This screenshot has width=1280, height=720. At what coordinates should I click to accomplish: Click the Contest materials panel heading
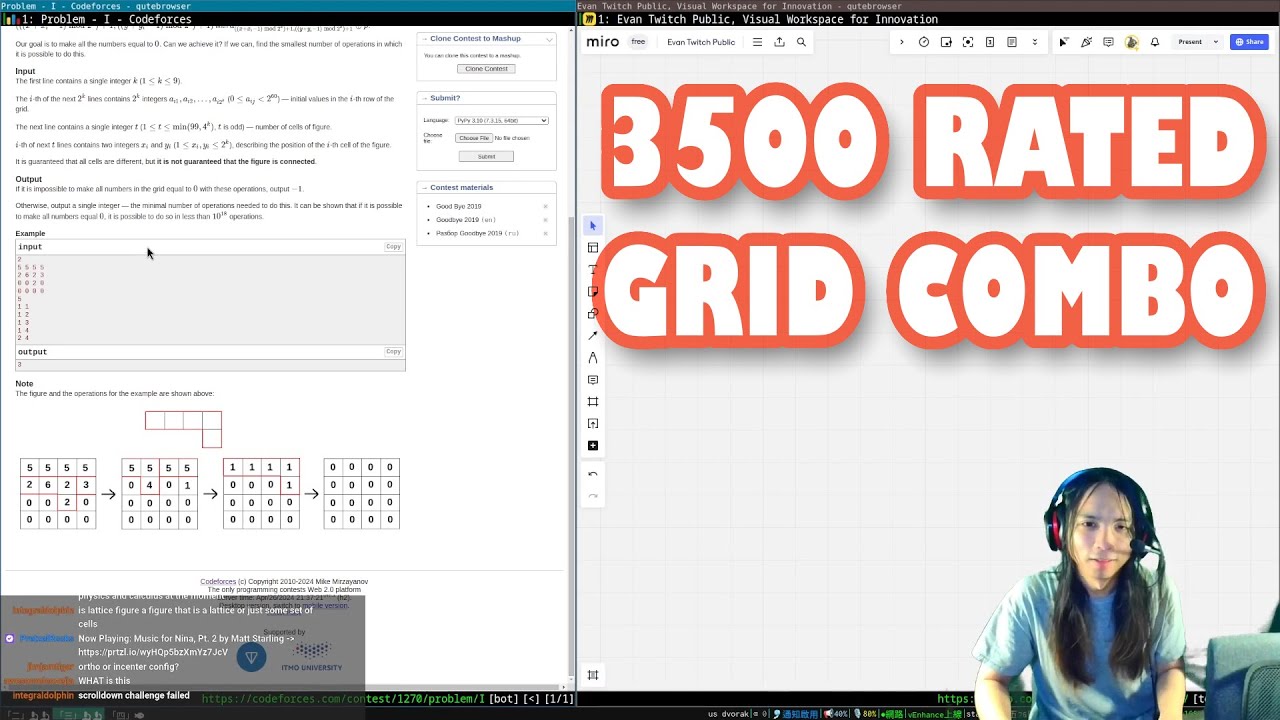tap(461, 187)
